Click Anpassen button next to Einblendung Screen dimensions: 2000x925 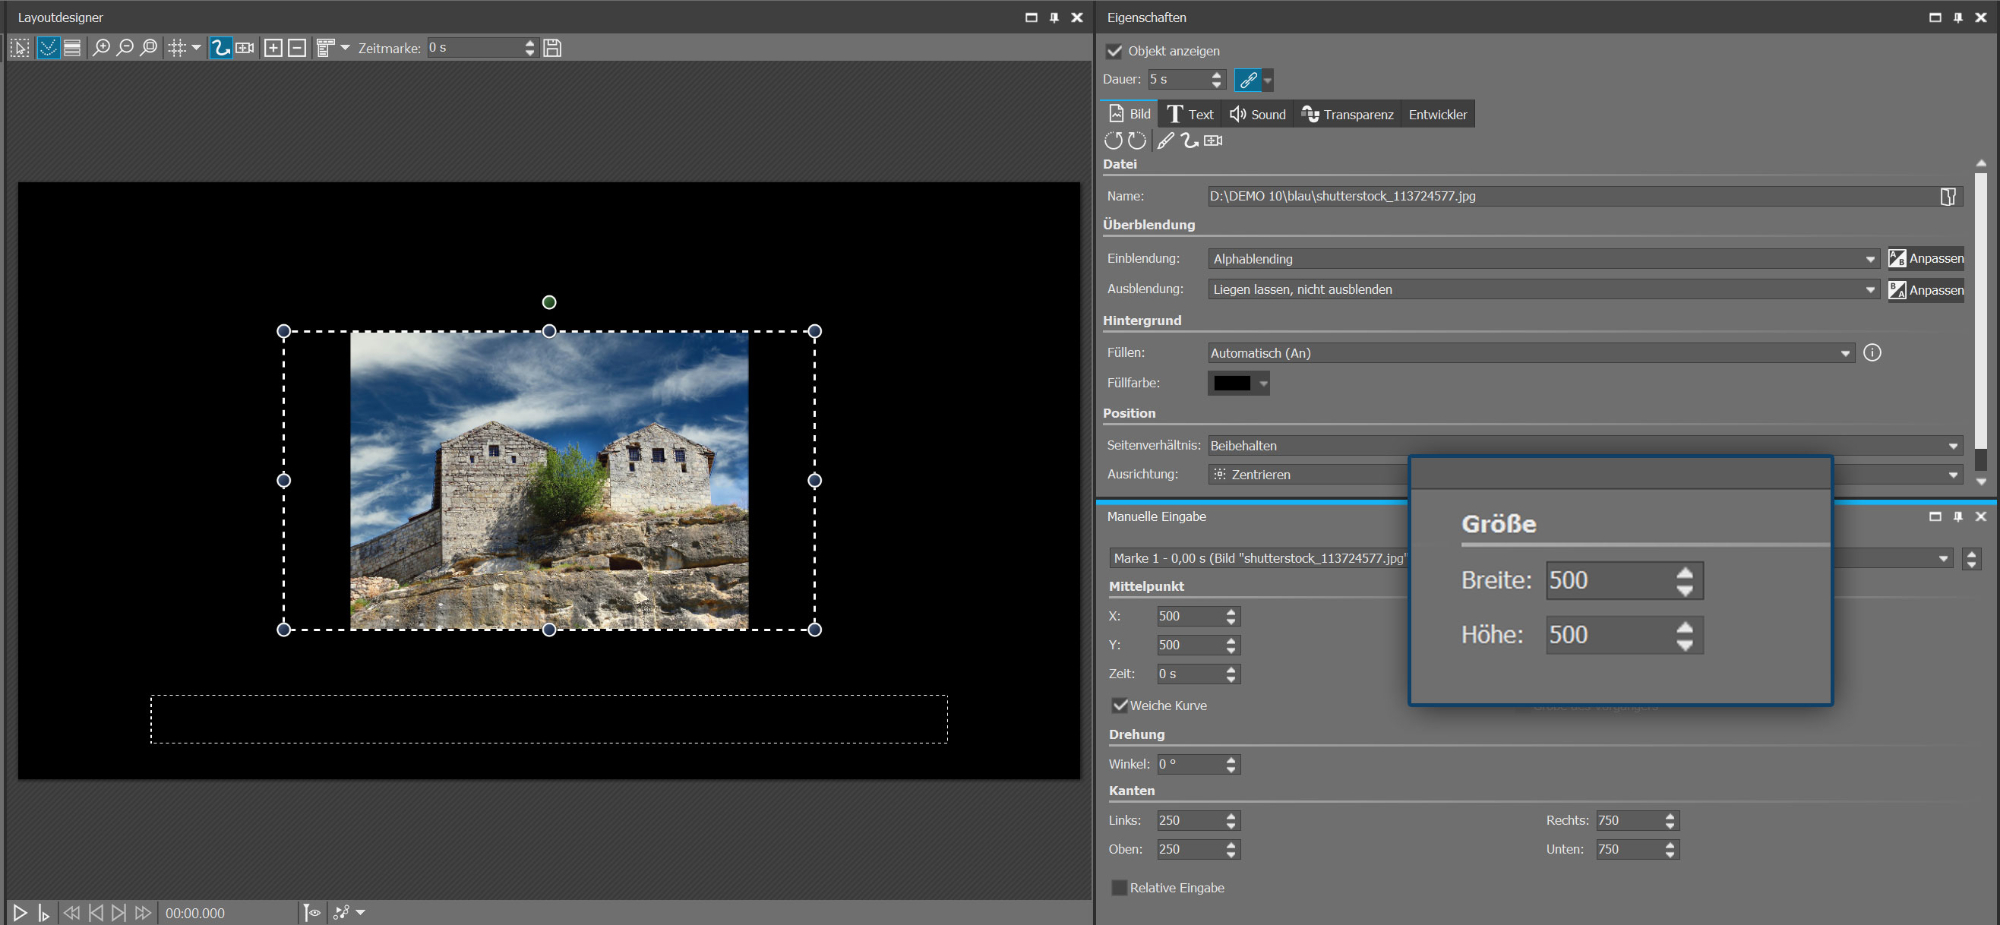coord(1925,259)
